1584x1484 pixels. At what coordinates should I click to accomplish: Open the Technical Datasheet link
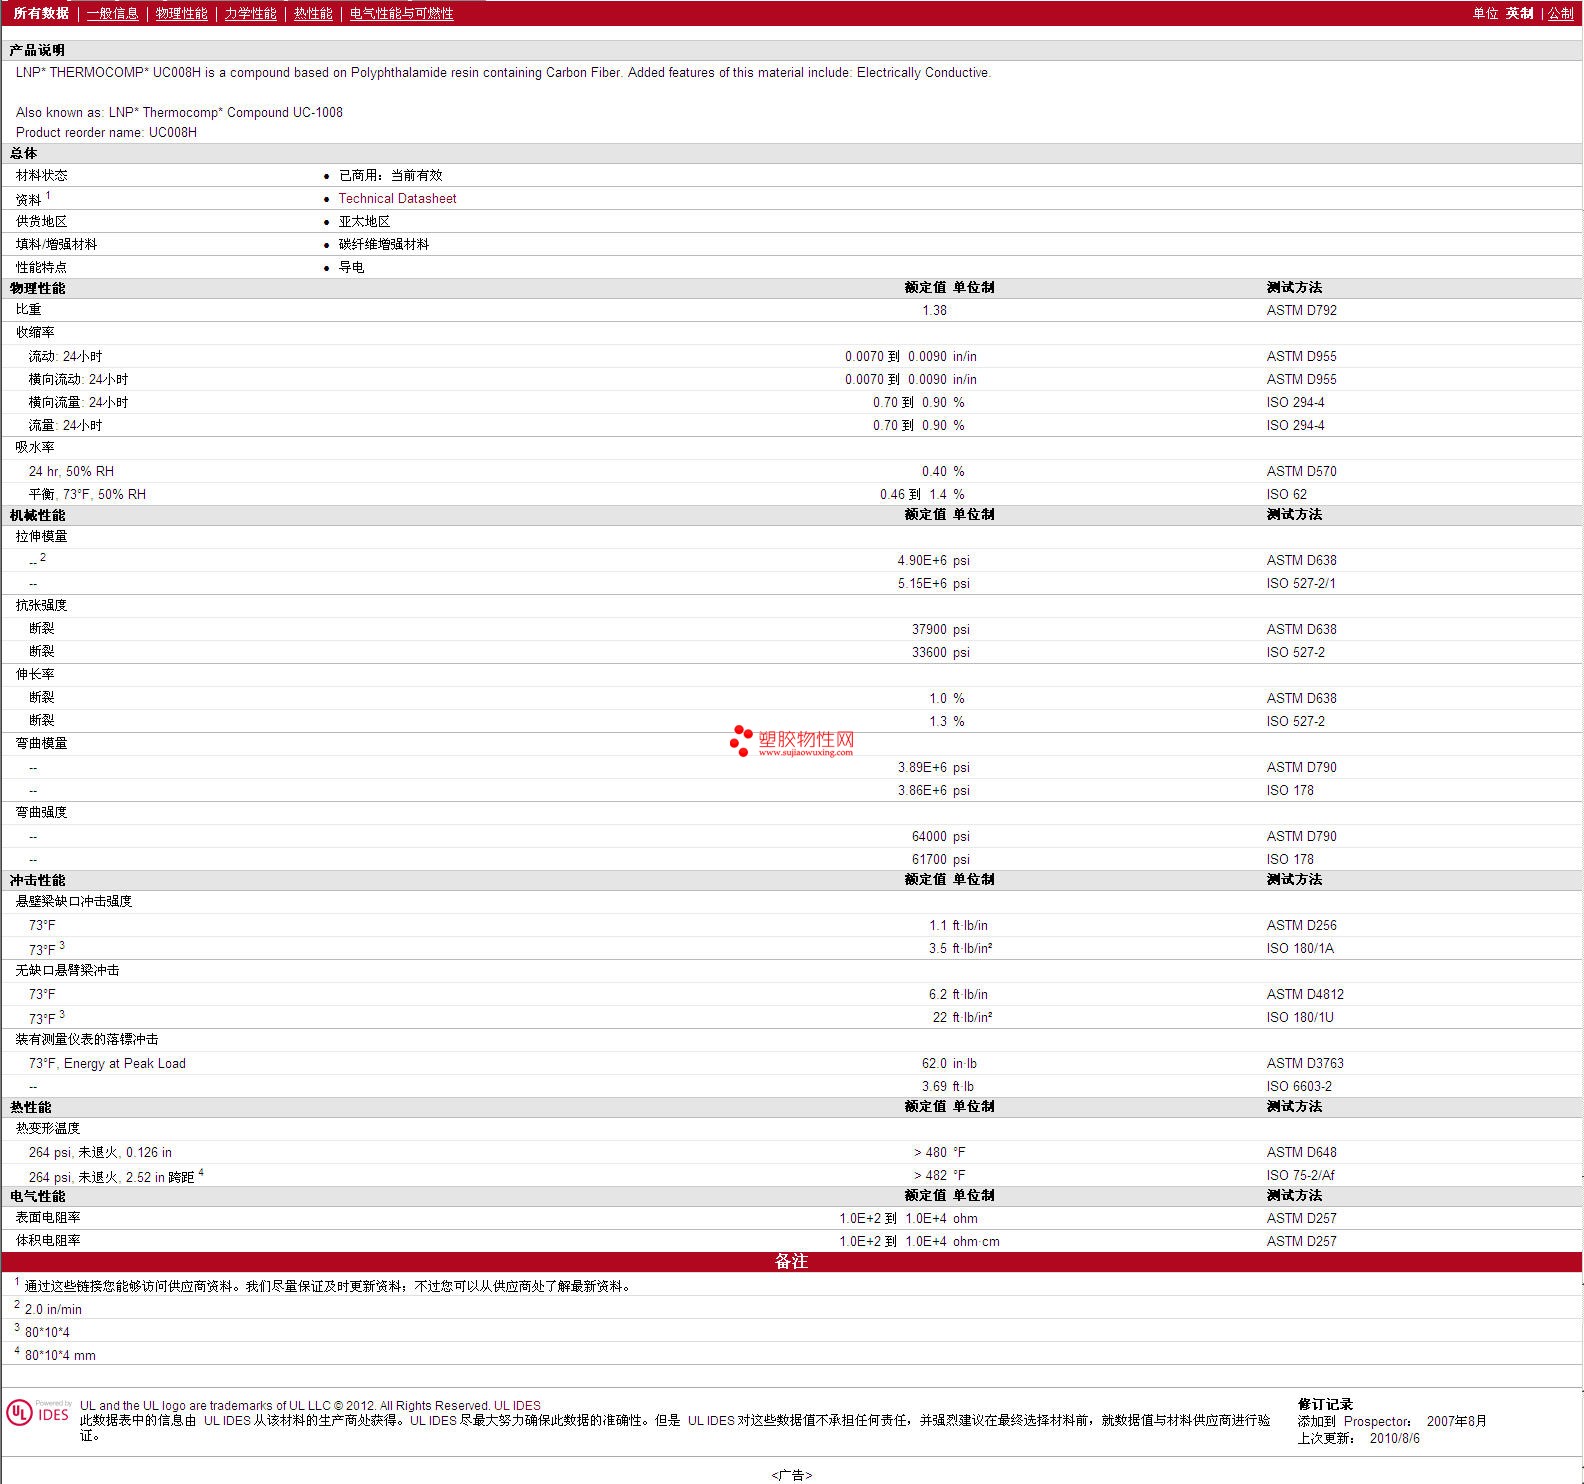tap(397, 198)
